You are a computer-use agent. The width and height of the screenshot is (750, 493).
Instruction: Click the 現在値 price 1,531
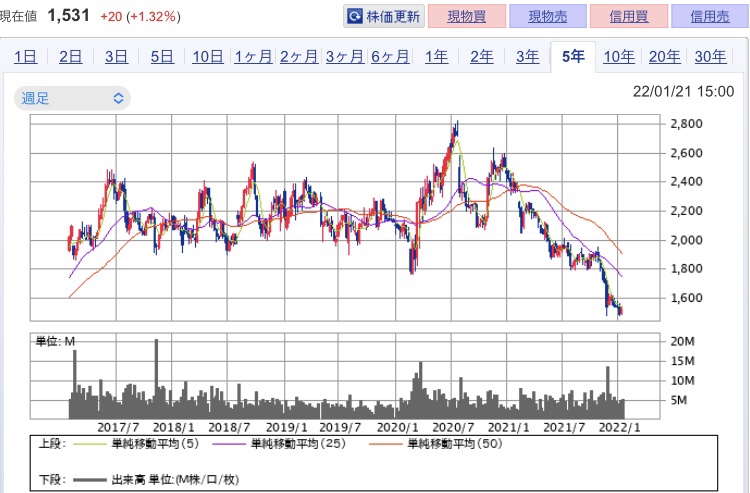pos(68,16)
